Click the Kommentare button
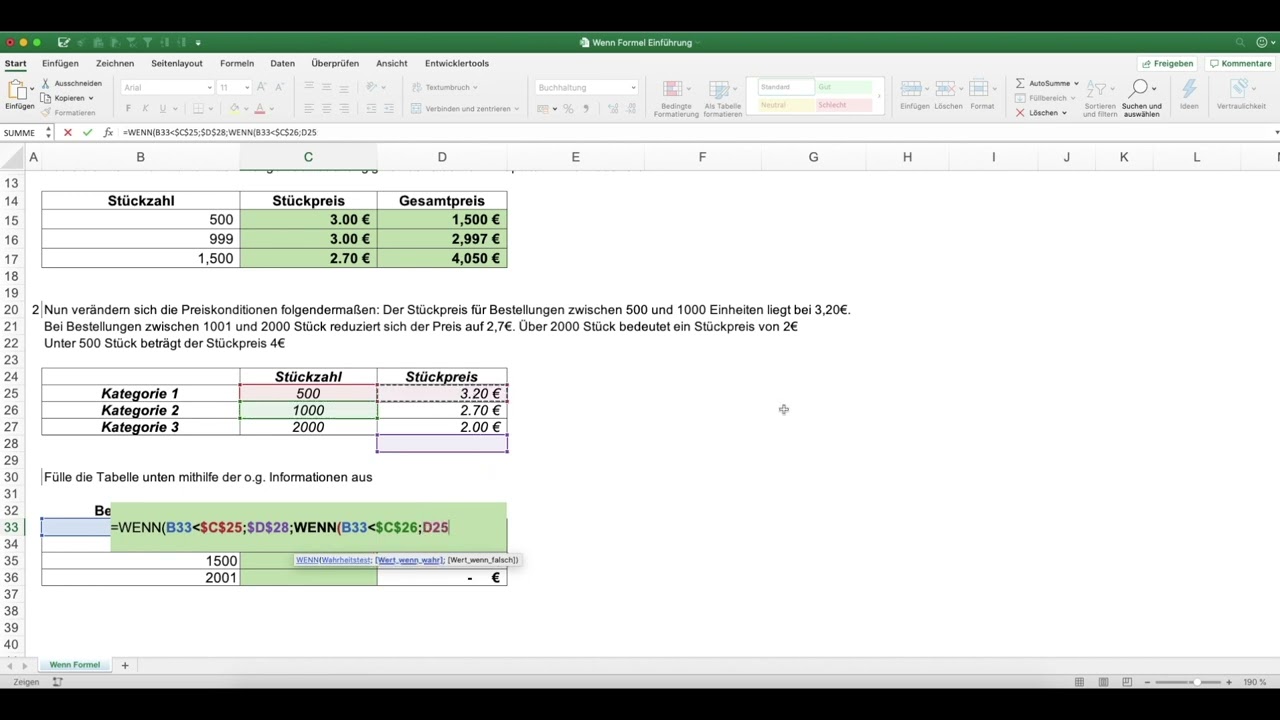Image resolution: width=1280 pixels, height=720 pixels. (1240, 63)
